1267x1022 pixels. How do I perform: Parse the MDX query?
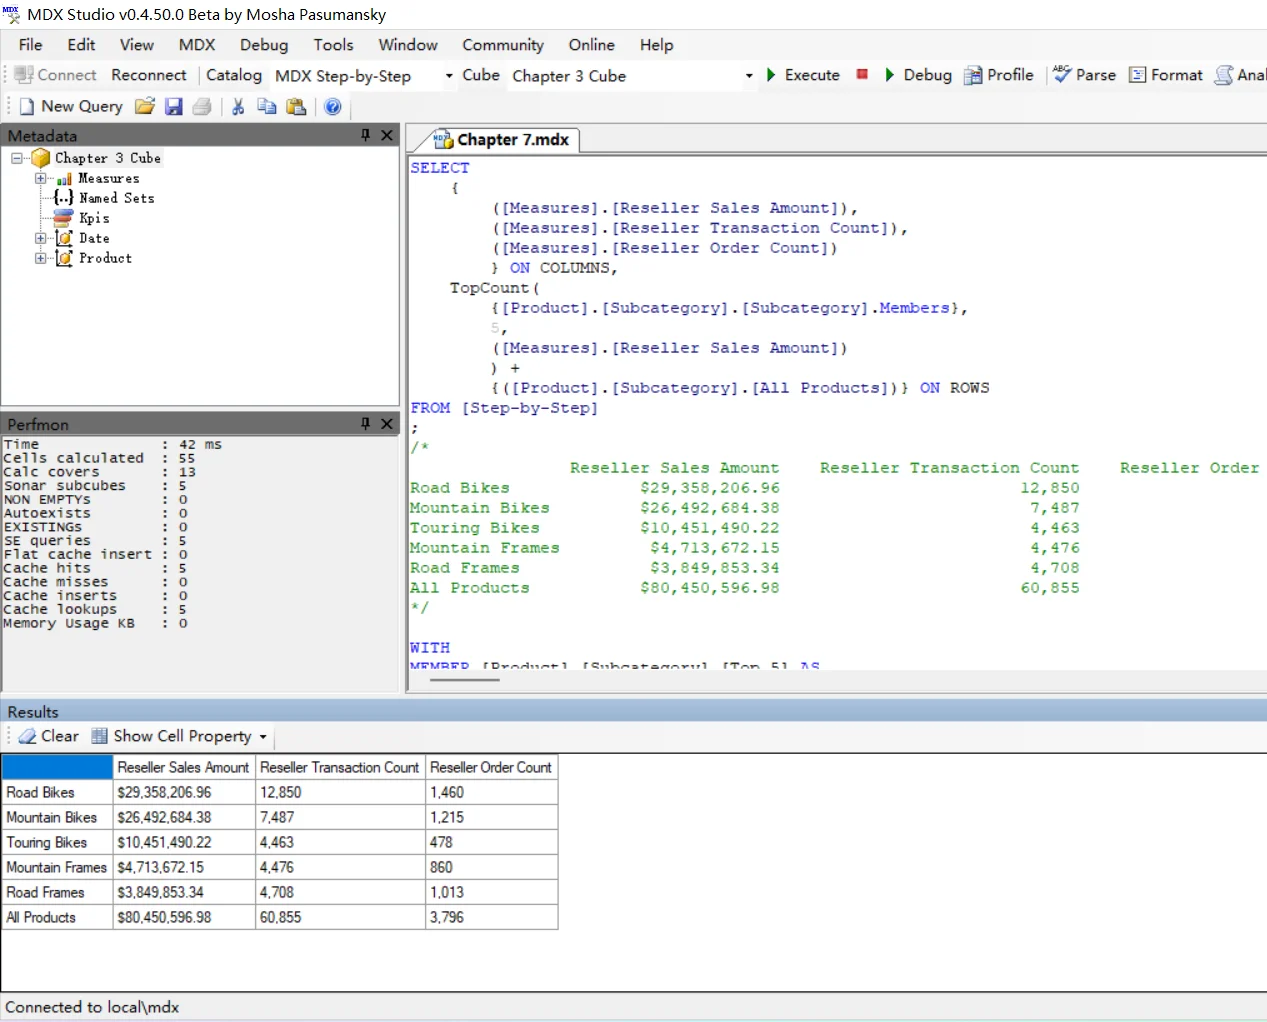pyautogui.click(x=1085, y=75)
